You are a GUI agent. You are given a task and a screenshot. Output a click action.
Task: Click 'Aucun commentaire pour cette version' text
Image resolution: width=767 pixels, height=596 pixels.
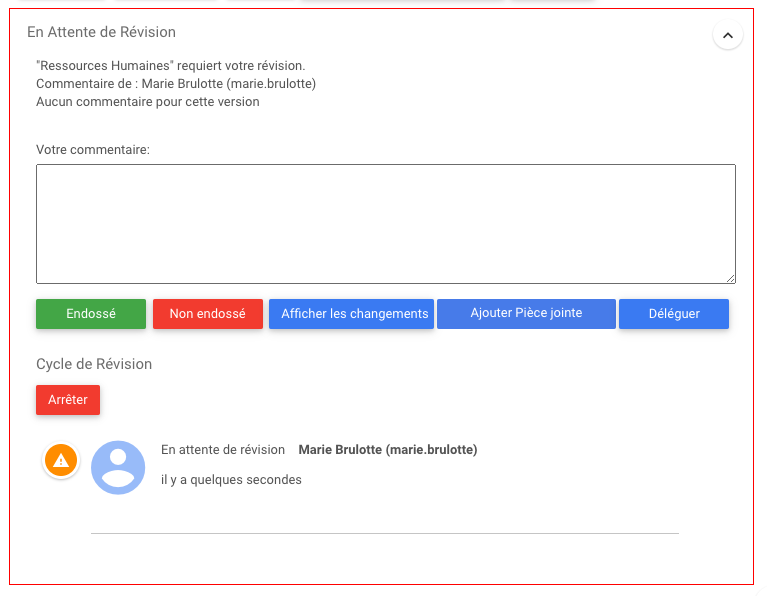pos(148,102)
